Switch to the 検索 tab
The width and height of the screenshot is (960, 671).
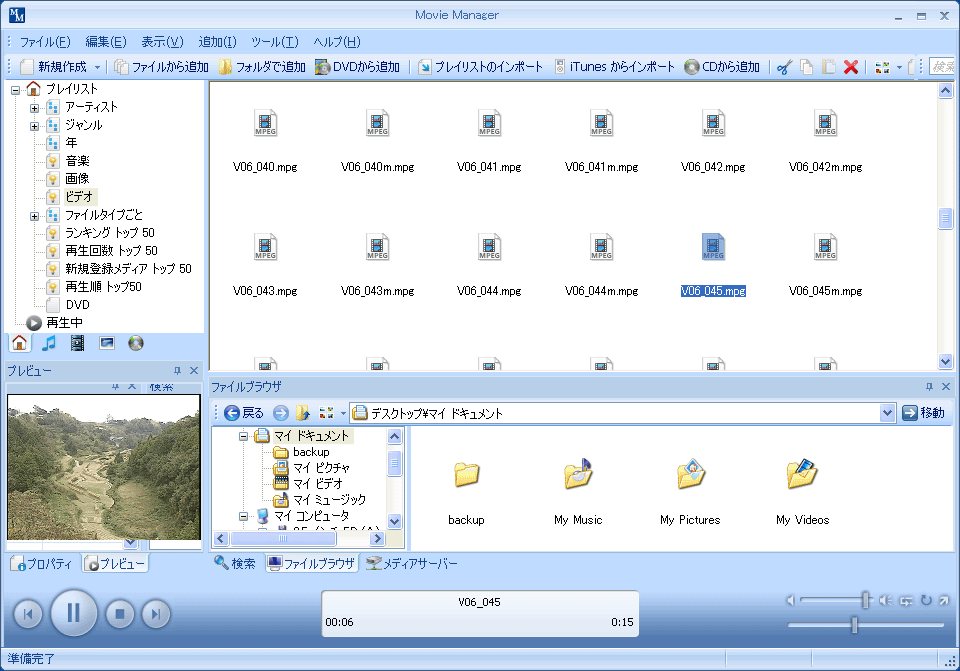tap(234, 563)
